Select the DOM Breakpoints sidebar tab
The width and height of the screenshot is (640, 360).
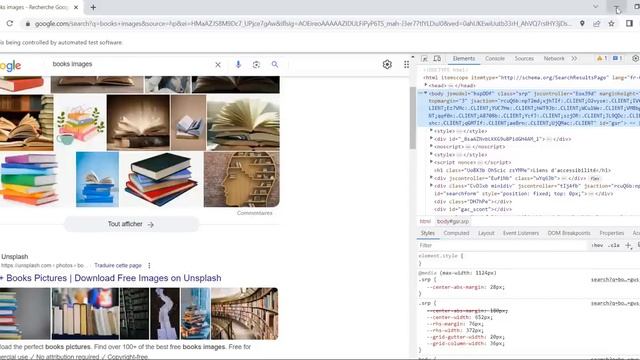[x=569, y=233]
